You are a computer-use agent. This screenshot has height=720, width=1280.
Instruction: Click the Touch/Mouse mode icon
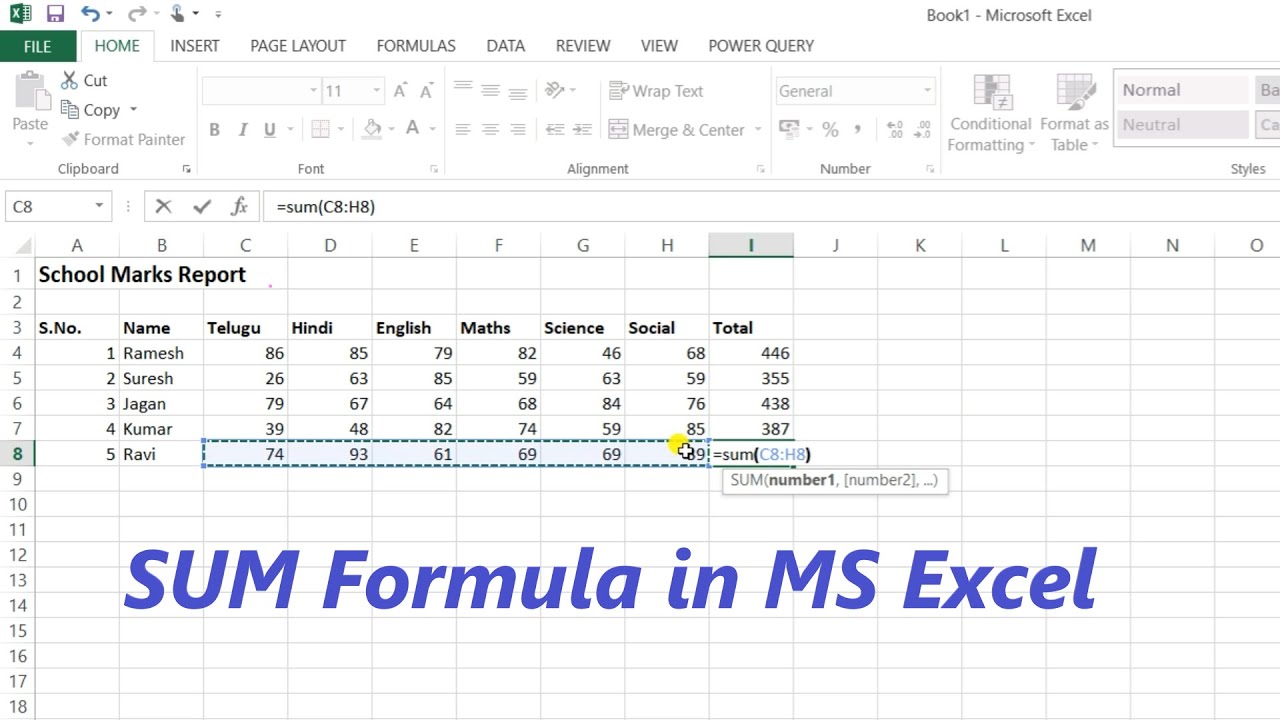coord(178,14)
